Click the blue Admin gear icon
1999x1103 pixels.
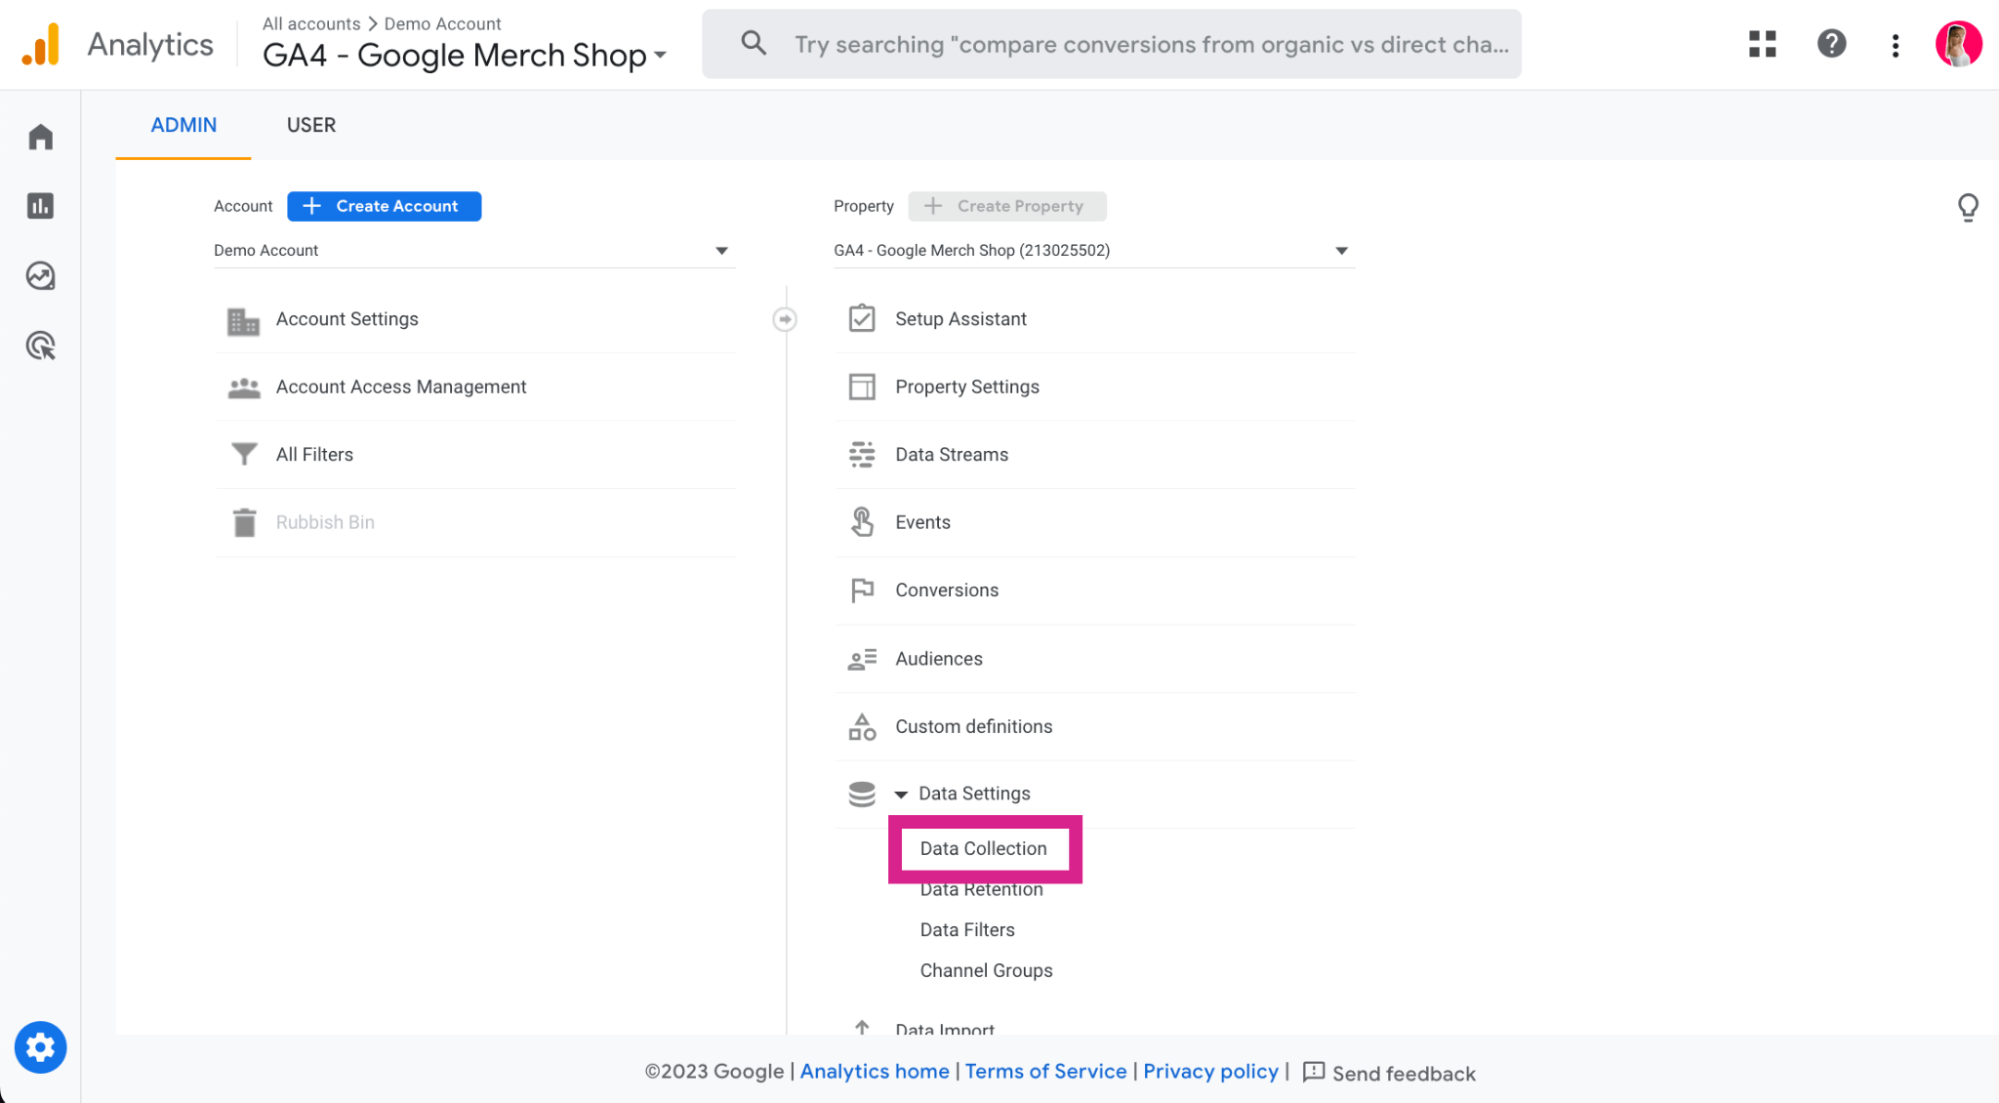pyautogui.click(x=40, y=1047)
